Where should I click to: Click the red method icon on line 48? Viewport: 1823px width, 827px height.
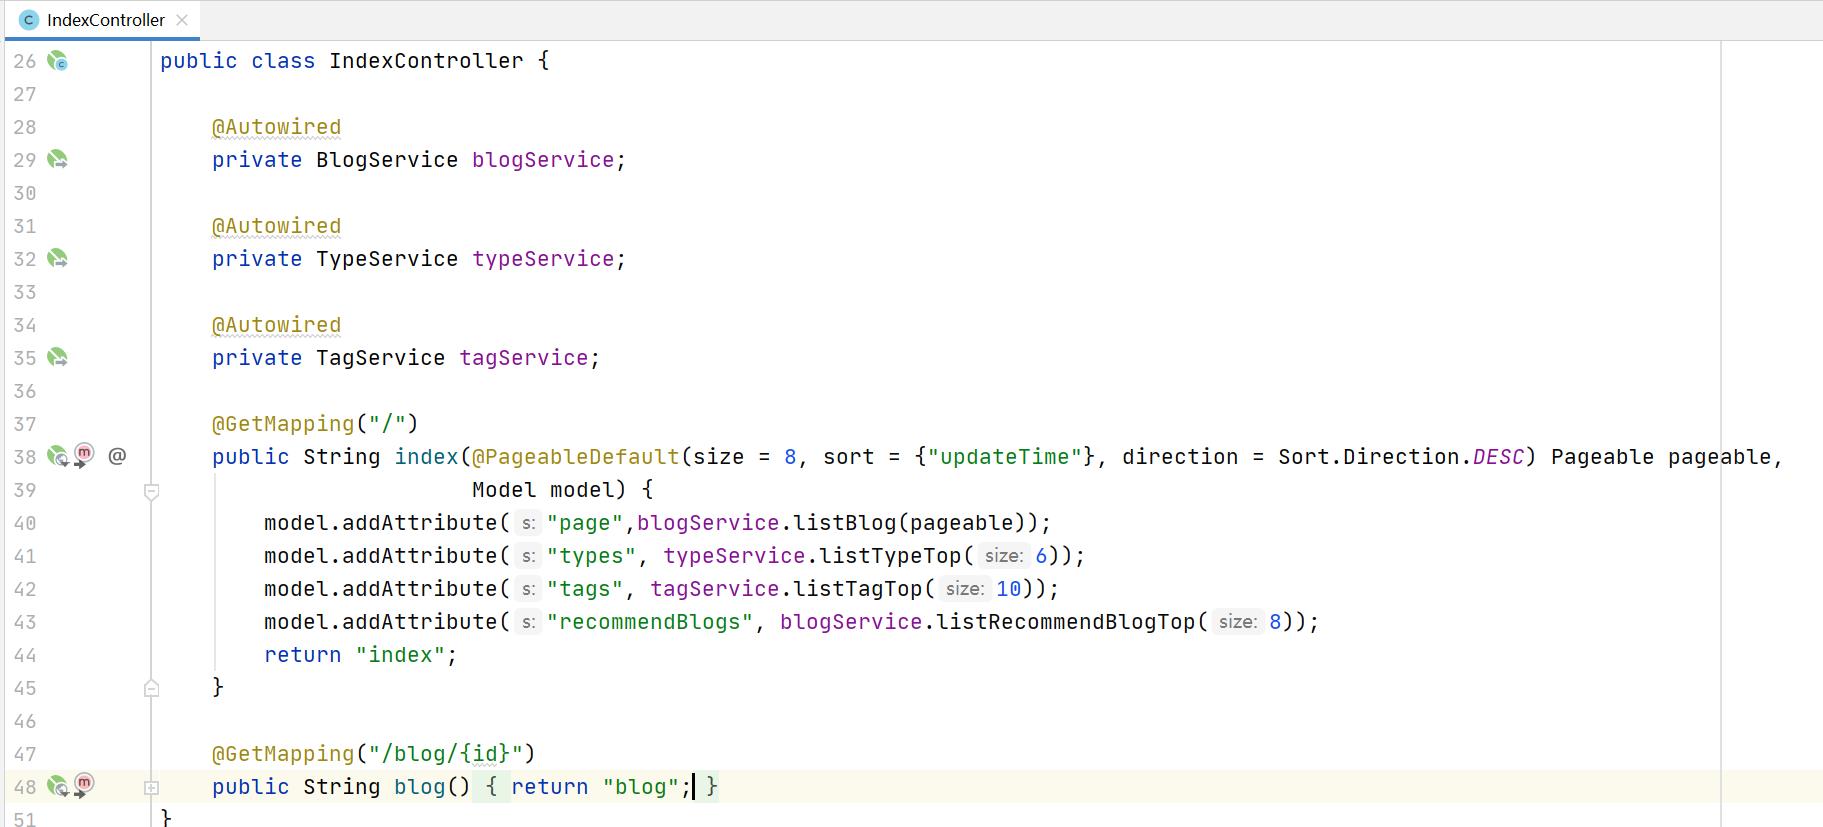point(84,785)
